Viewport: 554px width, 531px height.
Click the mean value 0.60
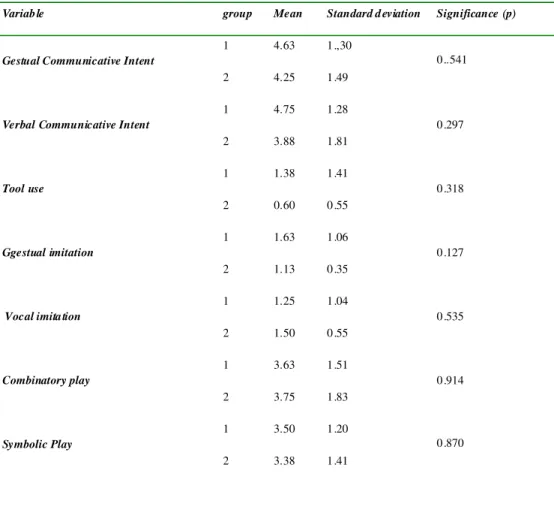point(284,205)
